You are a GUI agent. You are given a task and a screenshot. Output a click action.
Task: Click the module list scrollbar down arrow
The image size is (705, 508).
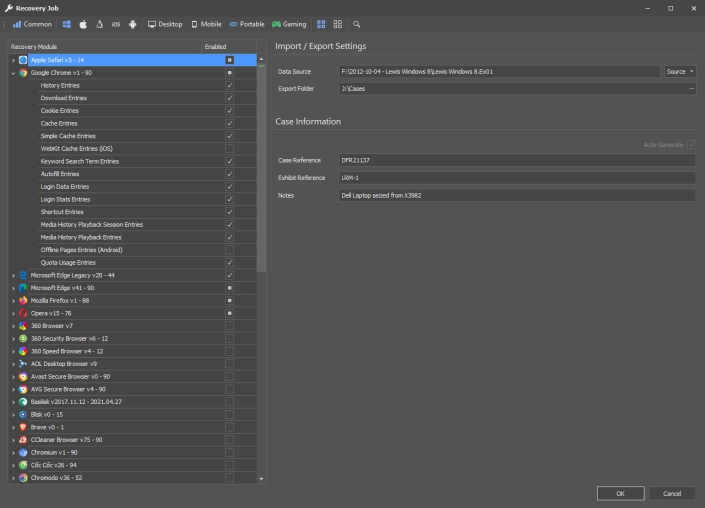[x=262, y=480]
